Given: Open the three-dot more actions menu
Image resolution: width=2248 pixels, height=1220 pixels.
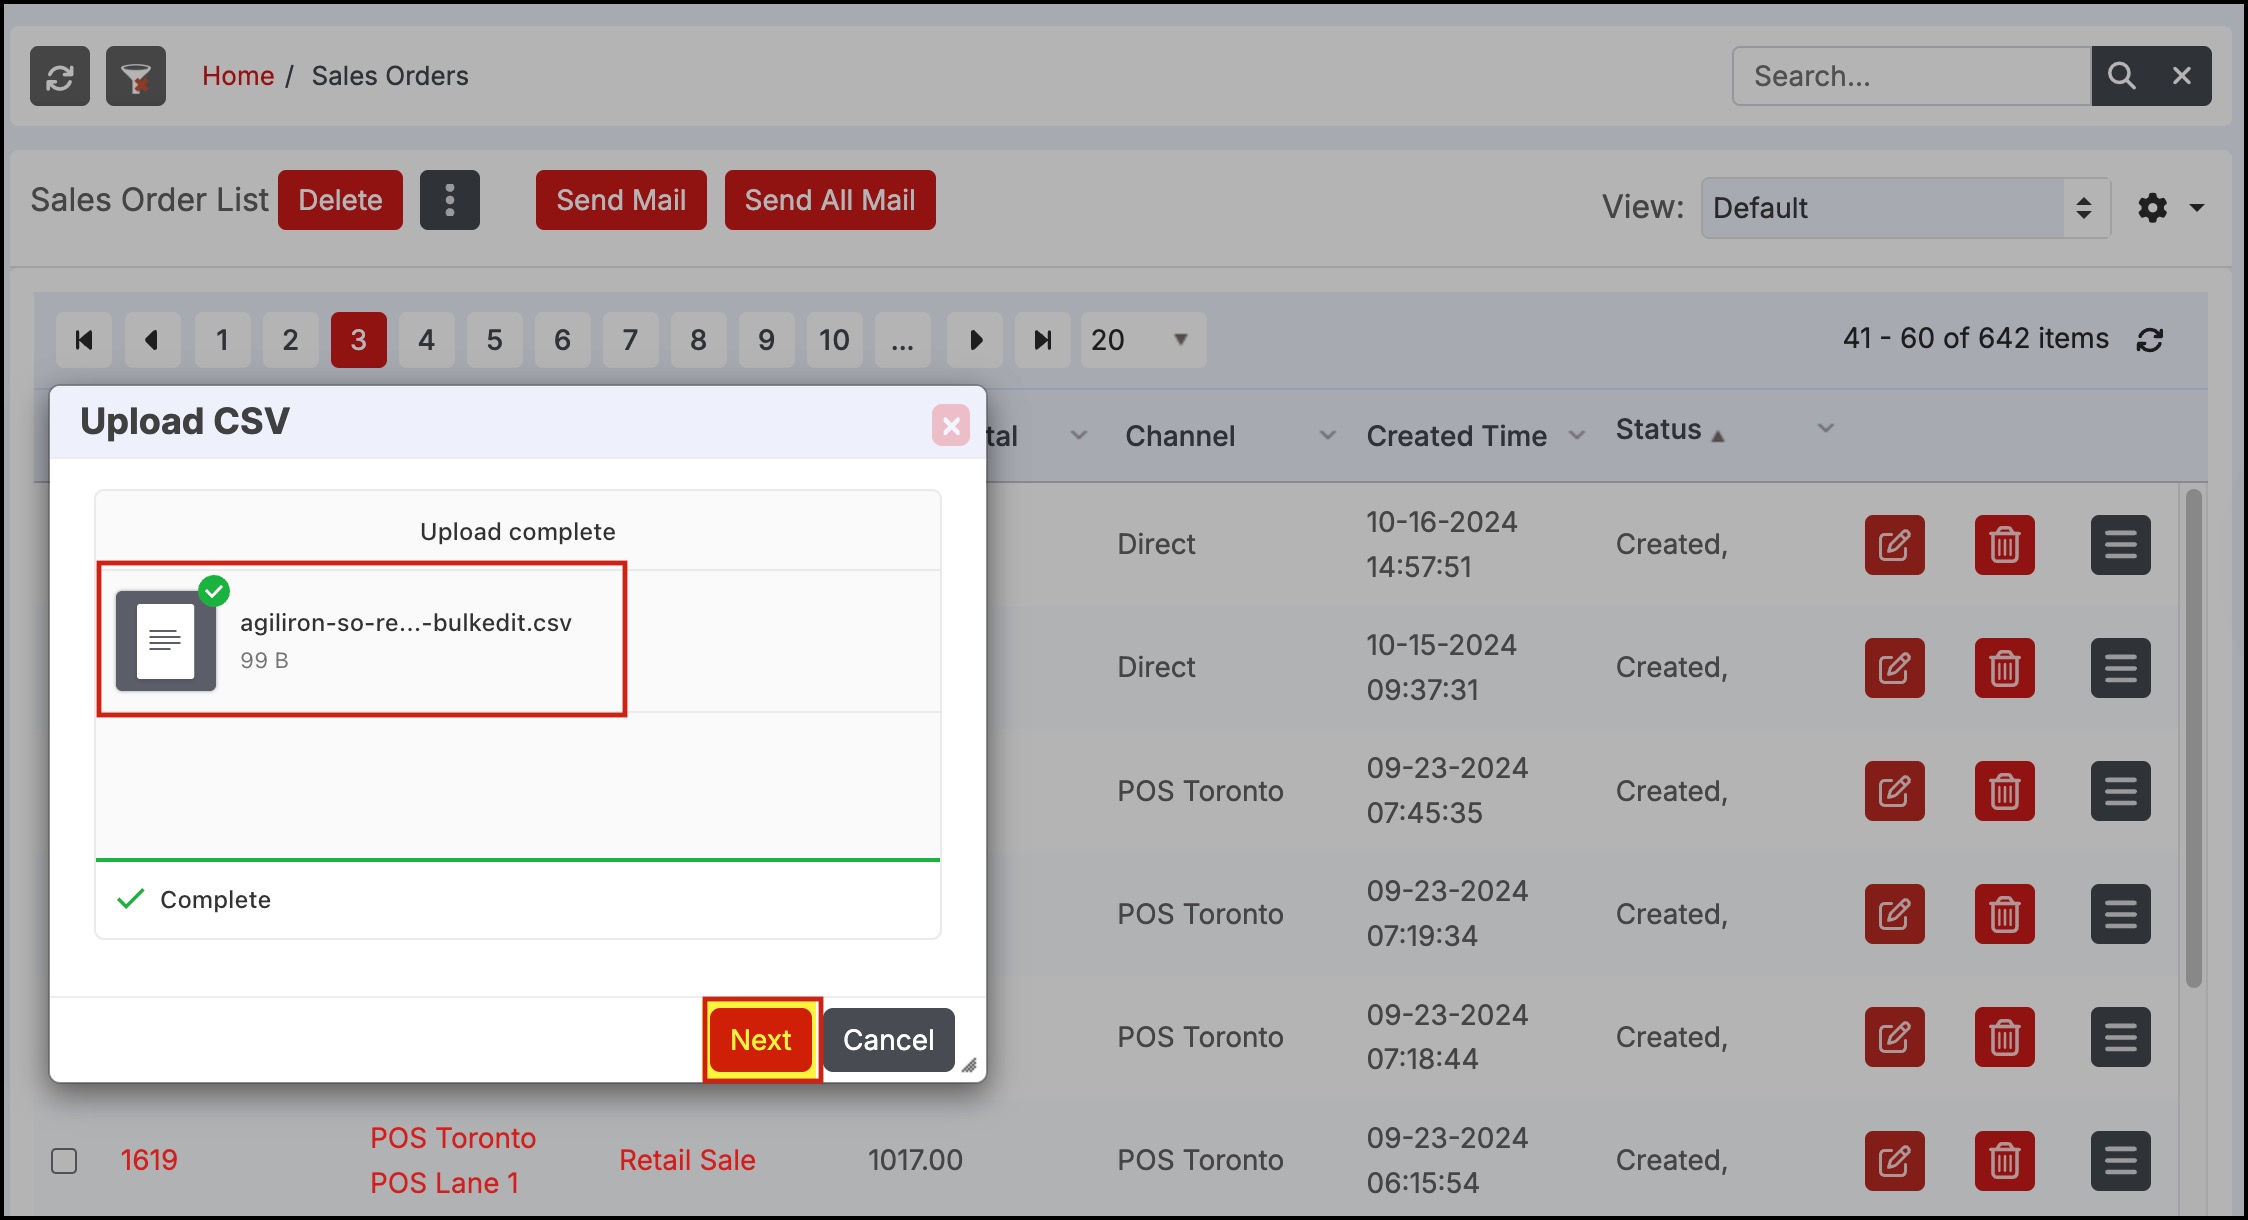Looking at the screenshot, I should (x=449, y=200).
